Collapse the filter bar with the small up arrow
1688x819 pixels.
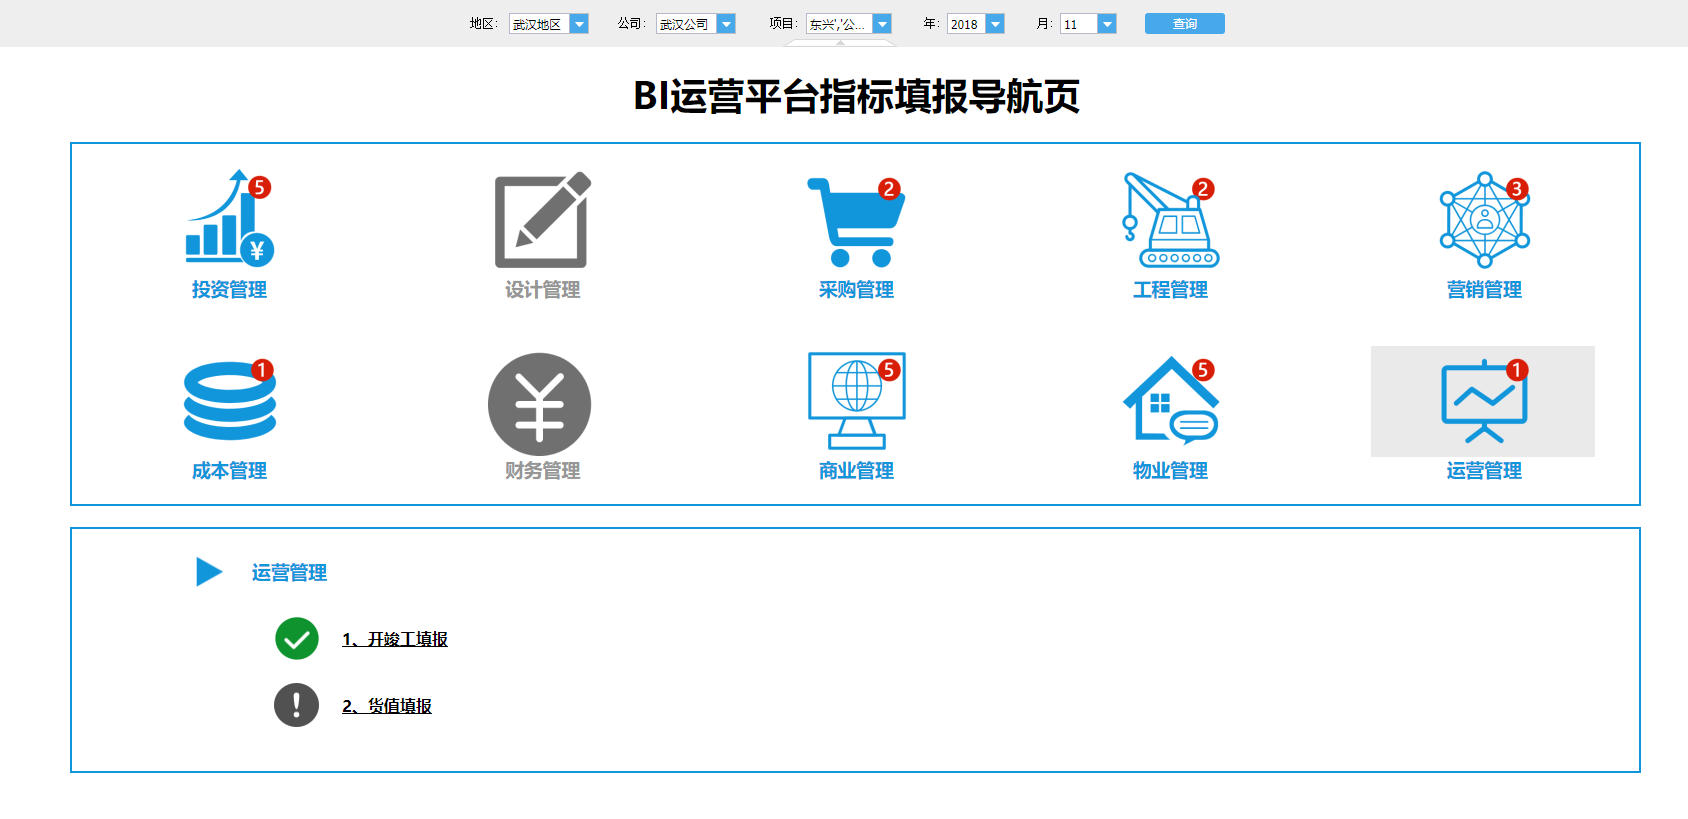pos(840,43)
